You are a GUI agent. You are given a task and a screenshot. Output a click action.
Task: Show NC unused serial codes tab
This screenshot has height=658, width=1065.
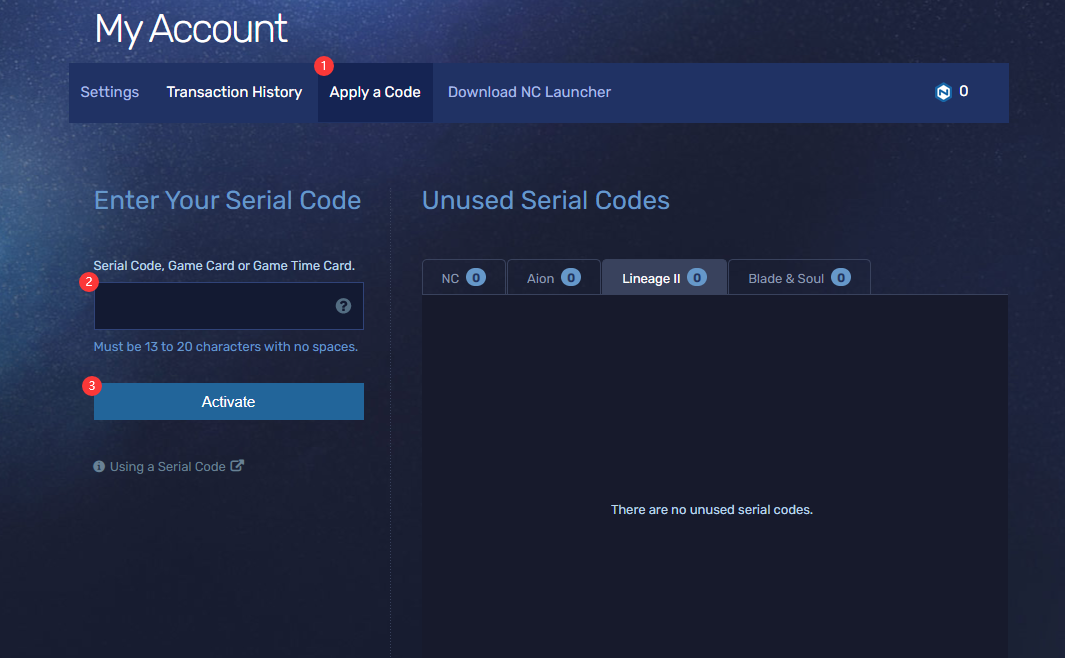click(464, 278)
